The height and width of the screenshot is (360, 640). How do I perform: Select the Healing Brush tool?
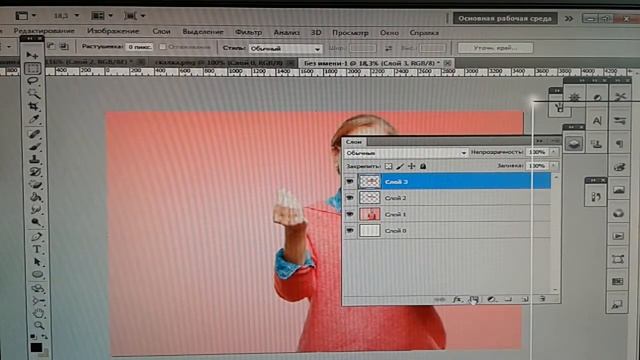point(35,133)
